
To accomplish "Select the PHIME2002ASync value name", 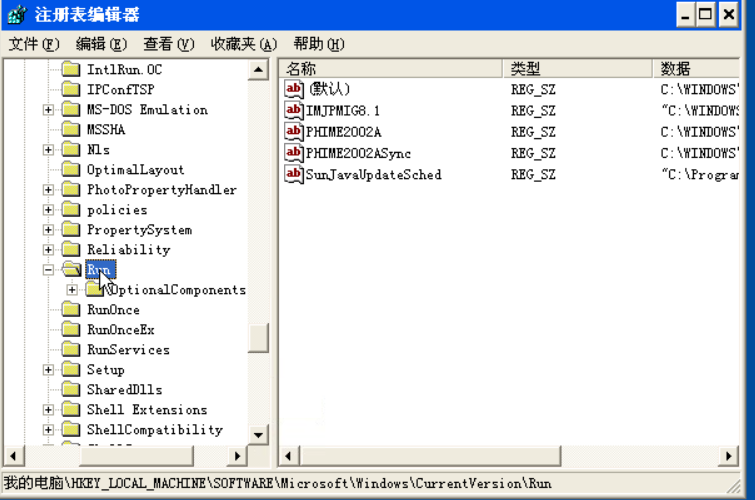I will click(x=359, y=153).
